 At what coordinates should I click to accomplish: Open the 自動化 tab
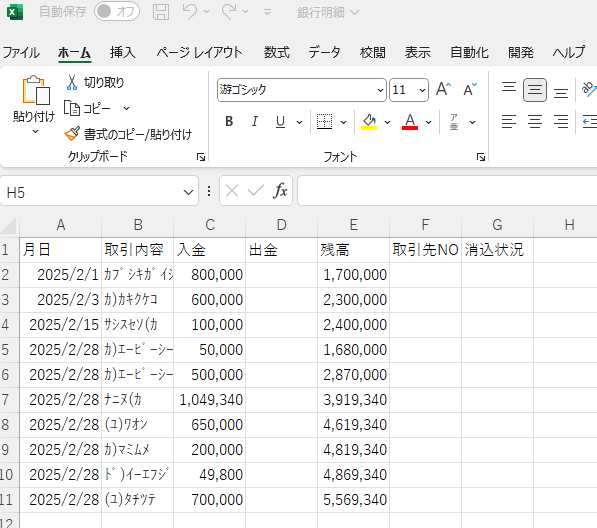pos(469,52)
